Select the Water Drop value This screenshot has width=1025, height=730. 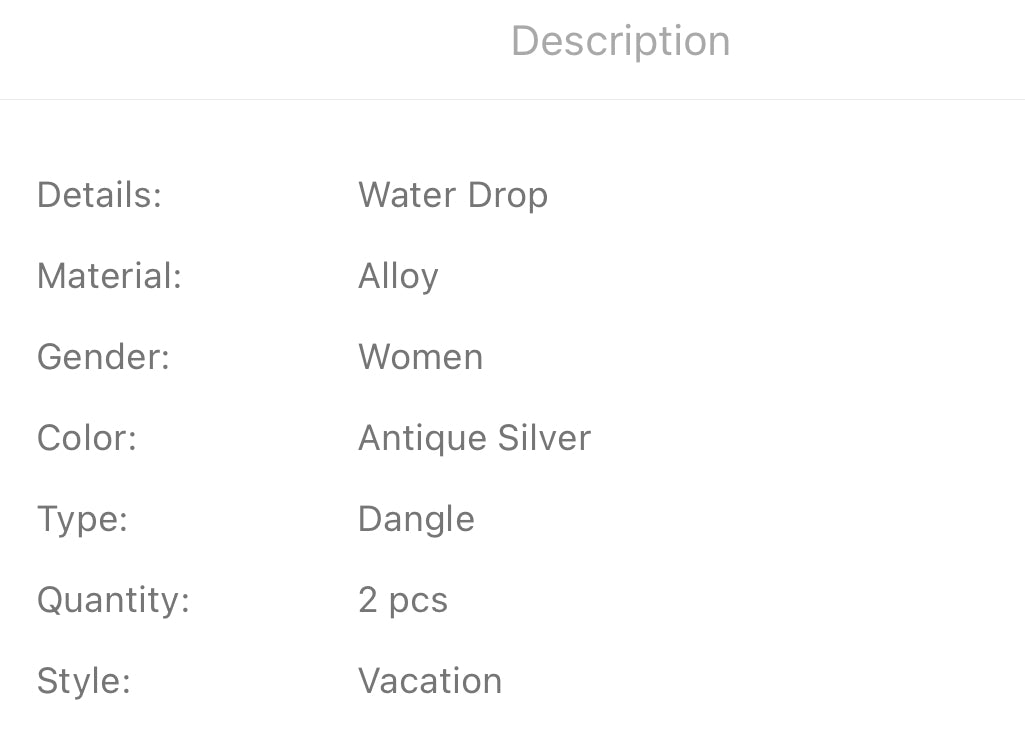tap(452, 195)
